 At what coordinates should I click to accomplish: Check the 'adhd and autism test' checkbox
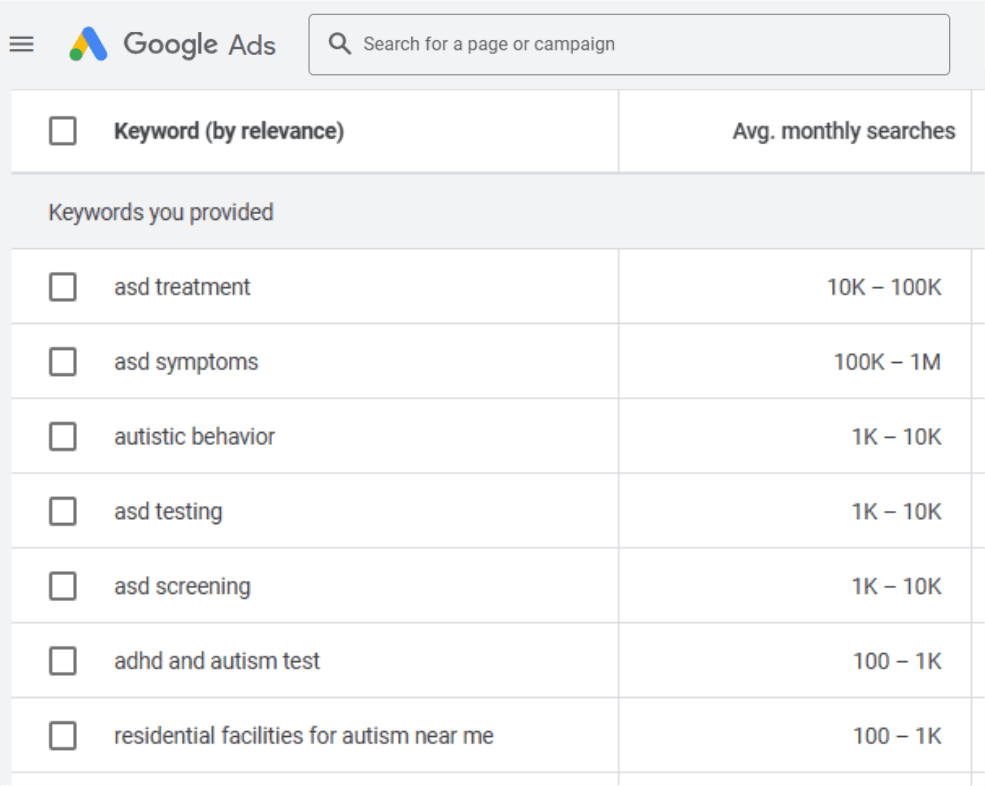click(x=63, y=661)
